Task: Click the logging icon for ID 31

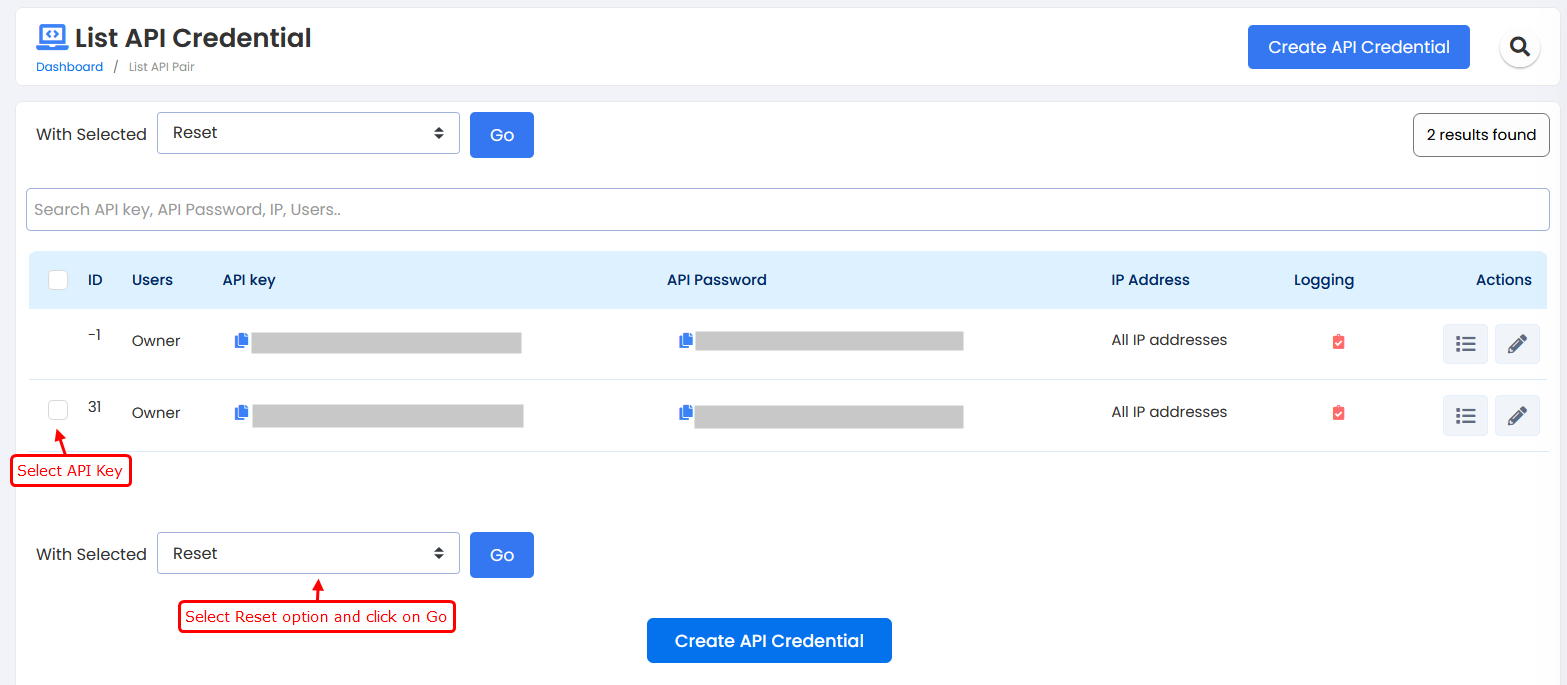Action: point(1338,413)
